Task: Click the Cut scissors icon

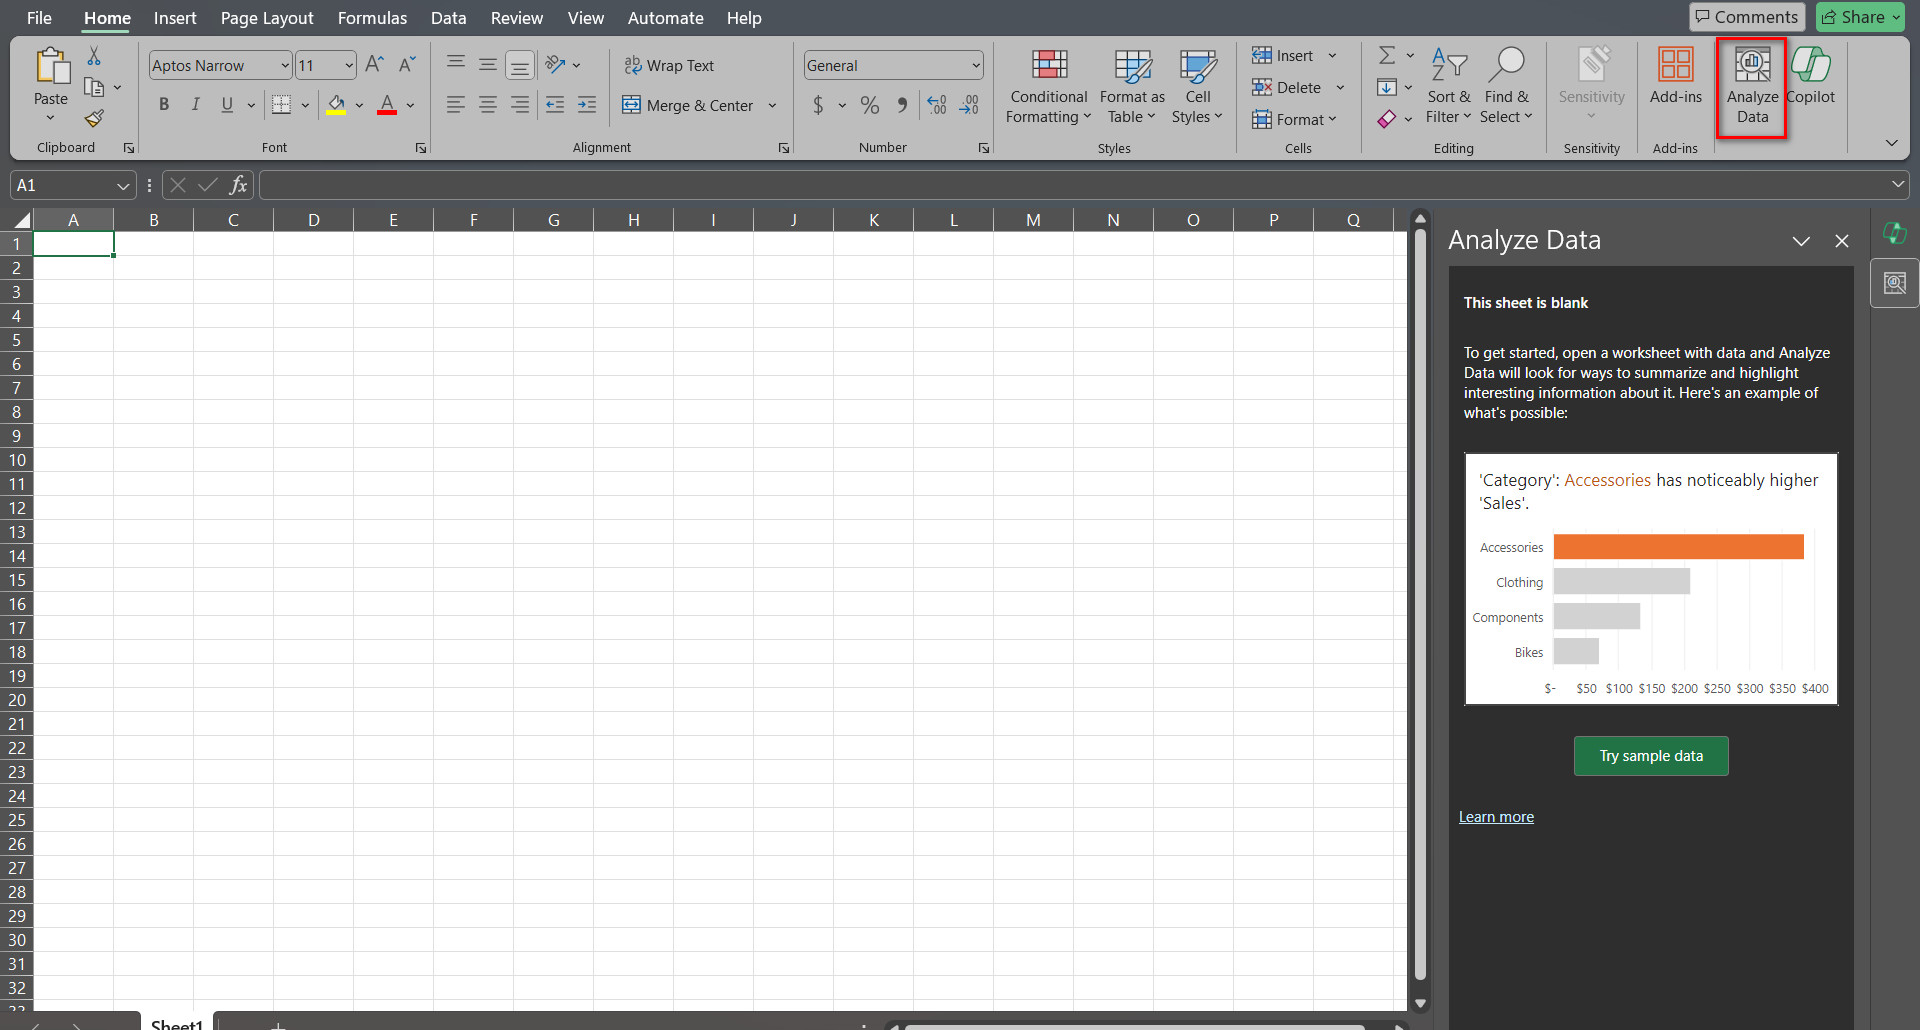Action: 94,56
